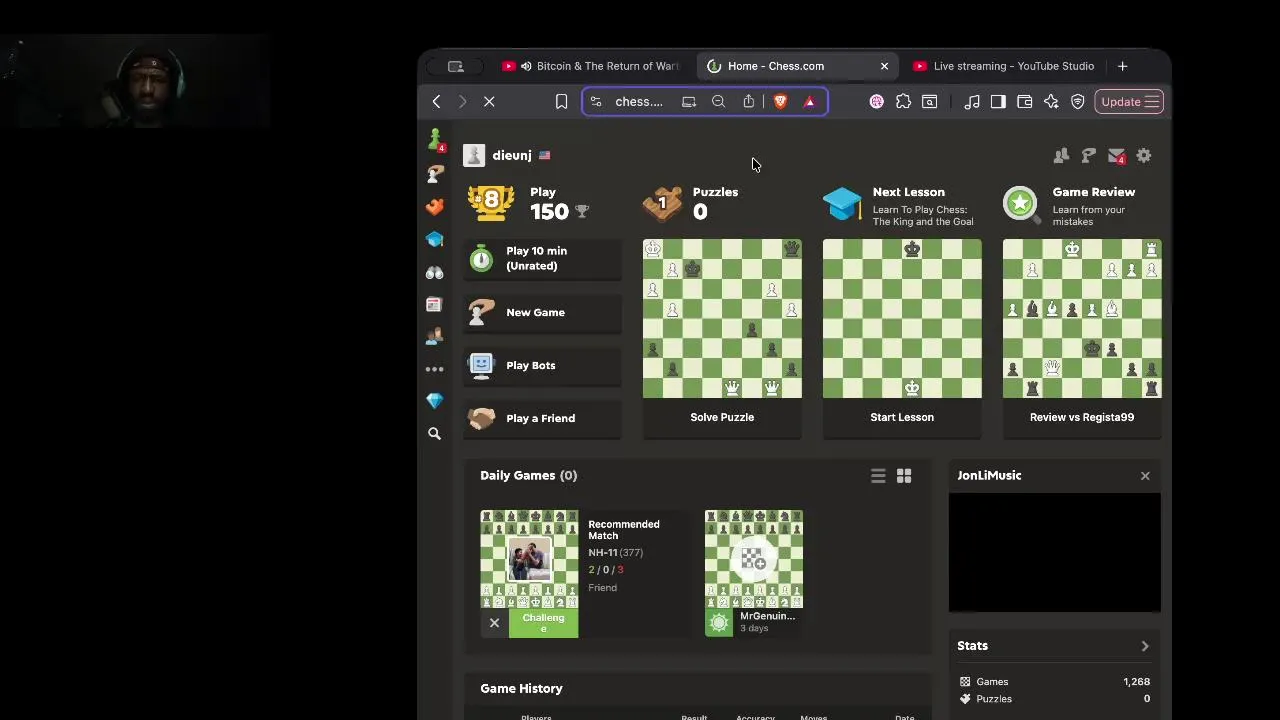The width and height of the screenshot is (1280, 720).
Task: Toggle the browser sidebar panel icon
Action: pos(998,101)
